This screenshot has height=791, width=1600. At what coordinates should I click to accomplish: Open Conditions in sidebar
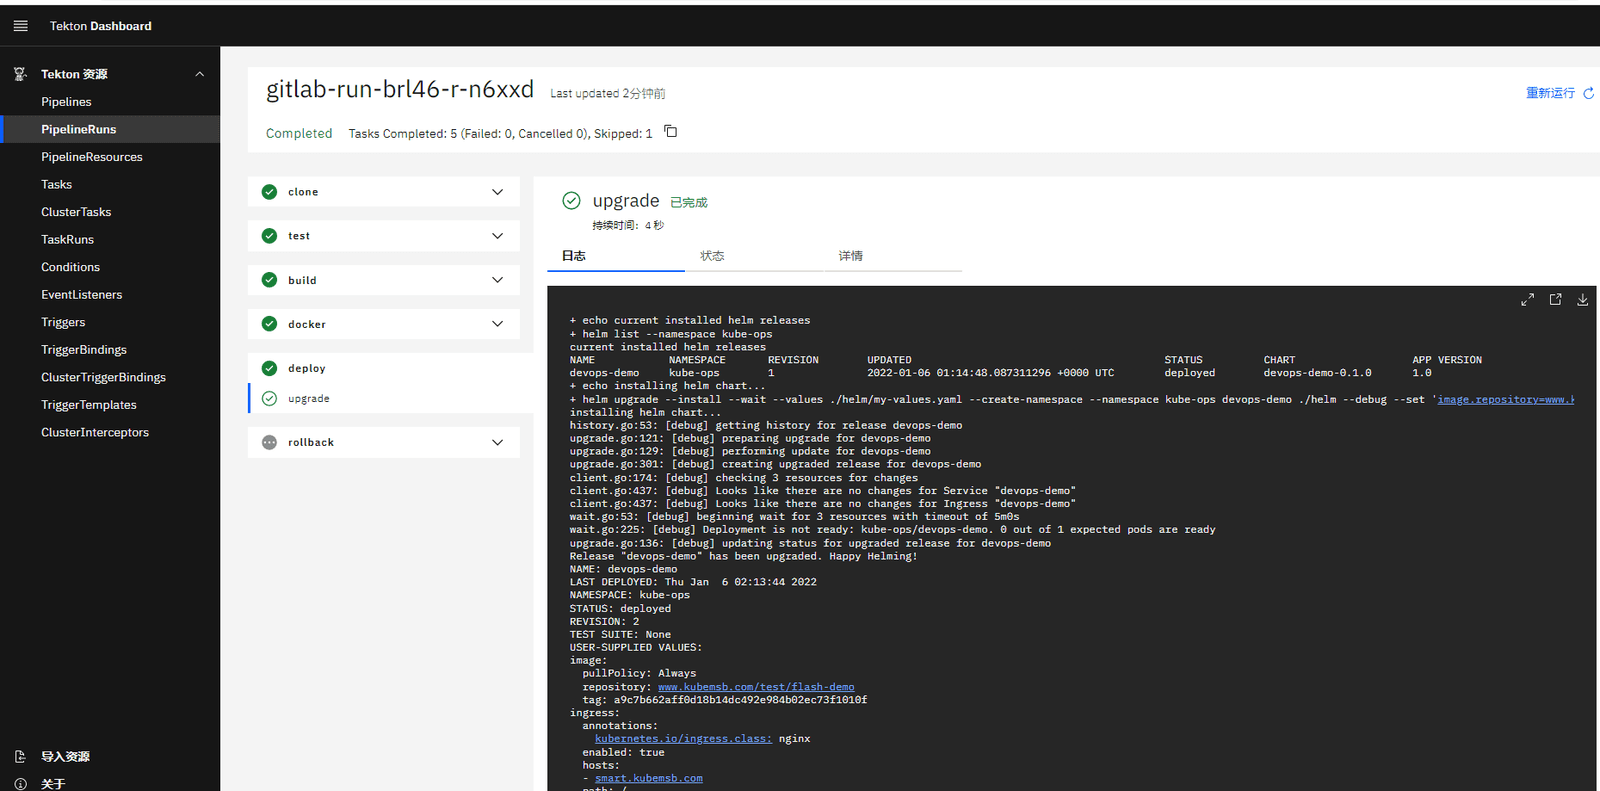tap(71, 267)
